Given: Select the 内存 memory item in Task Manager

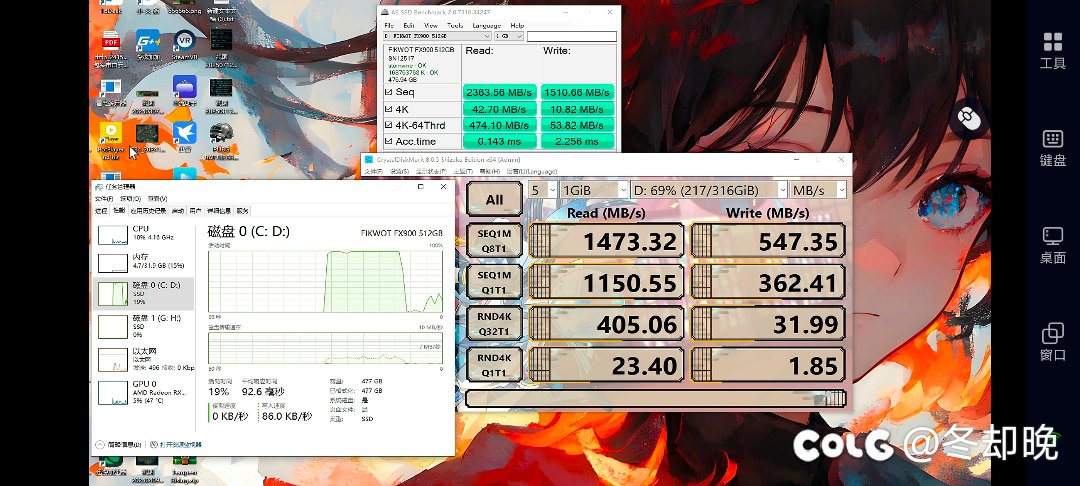Looking at the screenshot, I should coord(143,263).
